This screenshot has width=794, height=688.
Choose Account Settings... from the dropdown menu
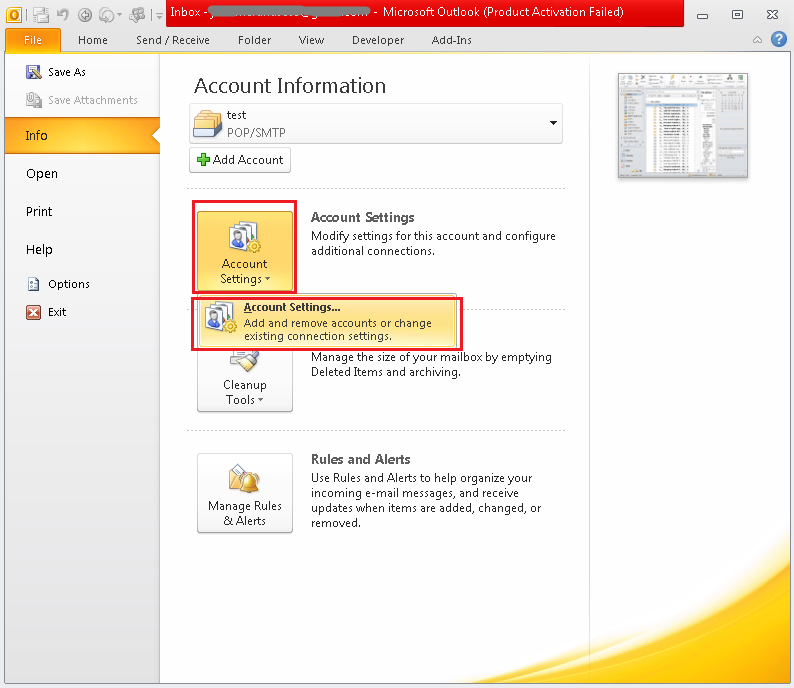pos(327,321)
